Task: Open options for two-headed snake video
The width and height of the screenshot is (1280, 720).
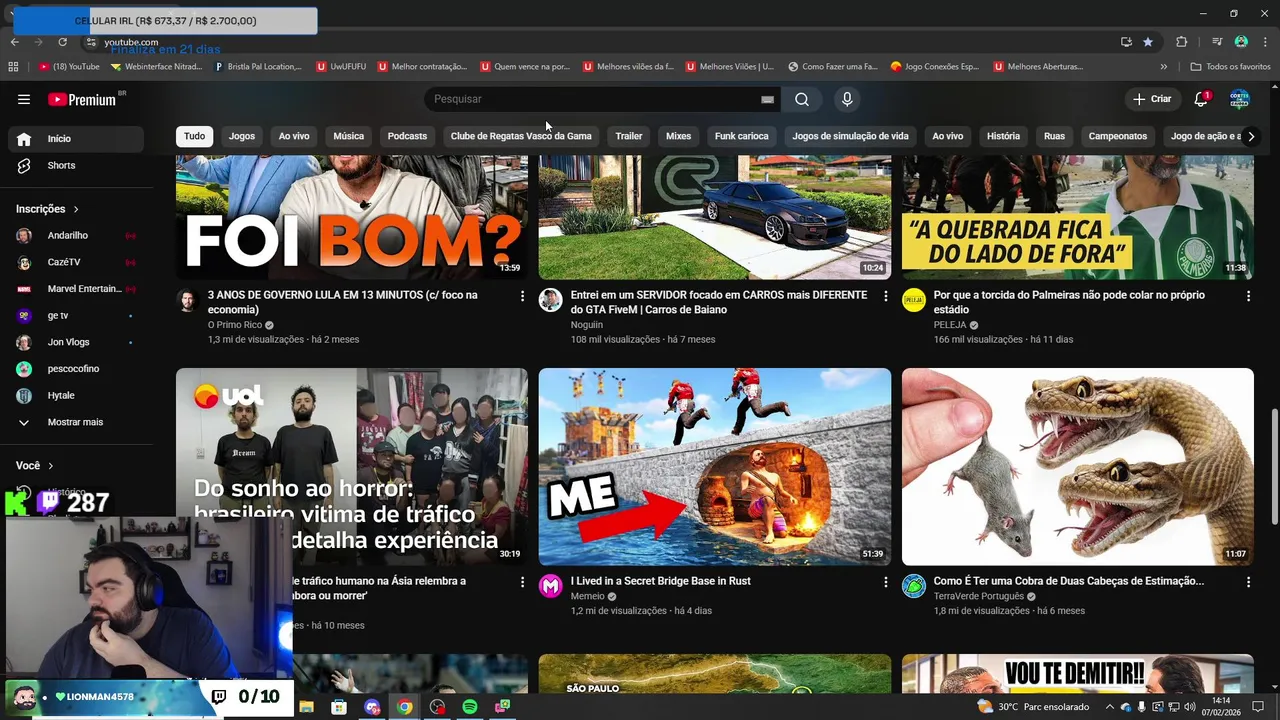Action: tap(1248, 582)
